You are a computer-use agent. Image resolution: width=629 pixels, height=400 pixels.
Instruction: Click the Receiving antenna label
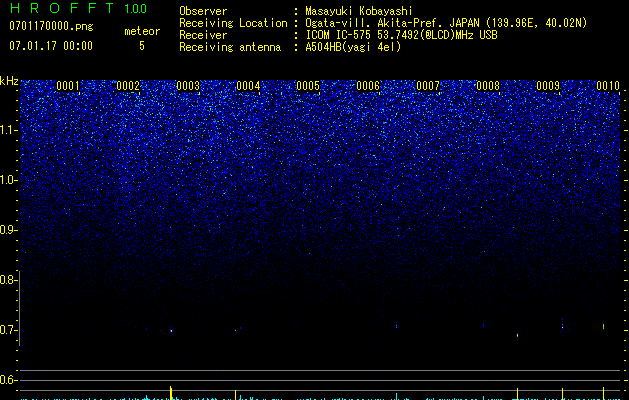[x=230, y=47]
